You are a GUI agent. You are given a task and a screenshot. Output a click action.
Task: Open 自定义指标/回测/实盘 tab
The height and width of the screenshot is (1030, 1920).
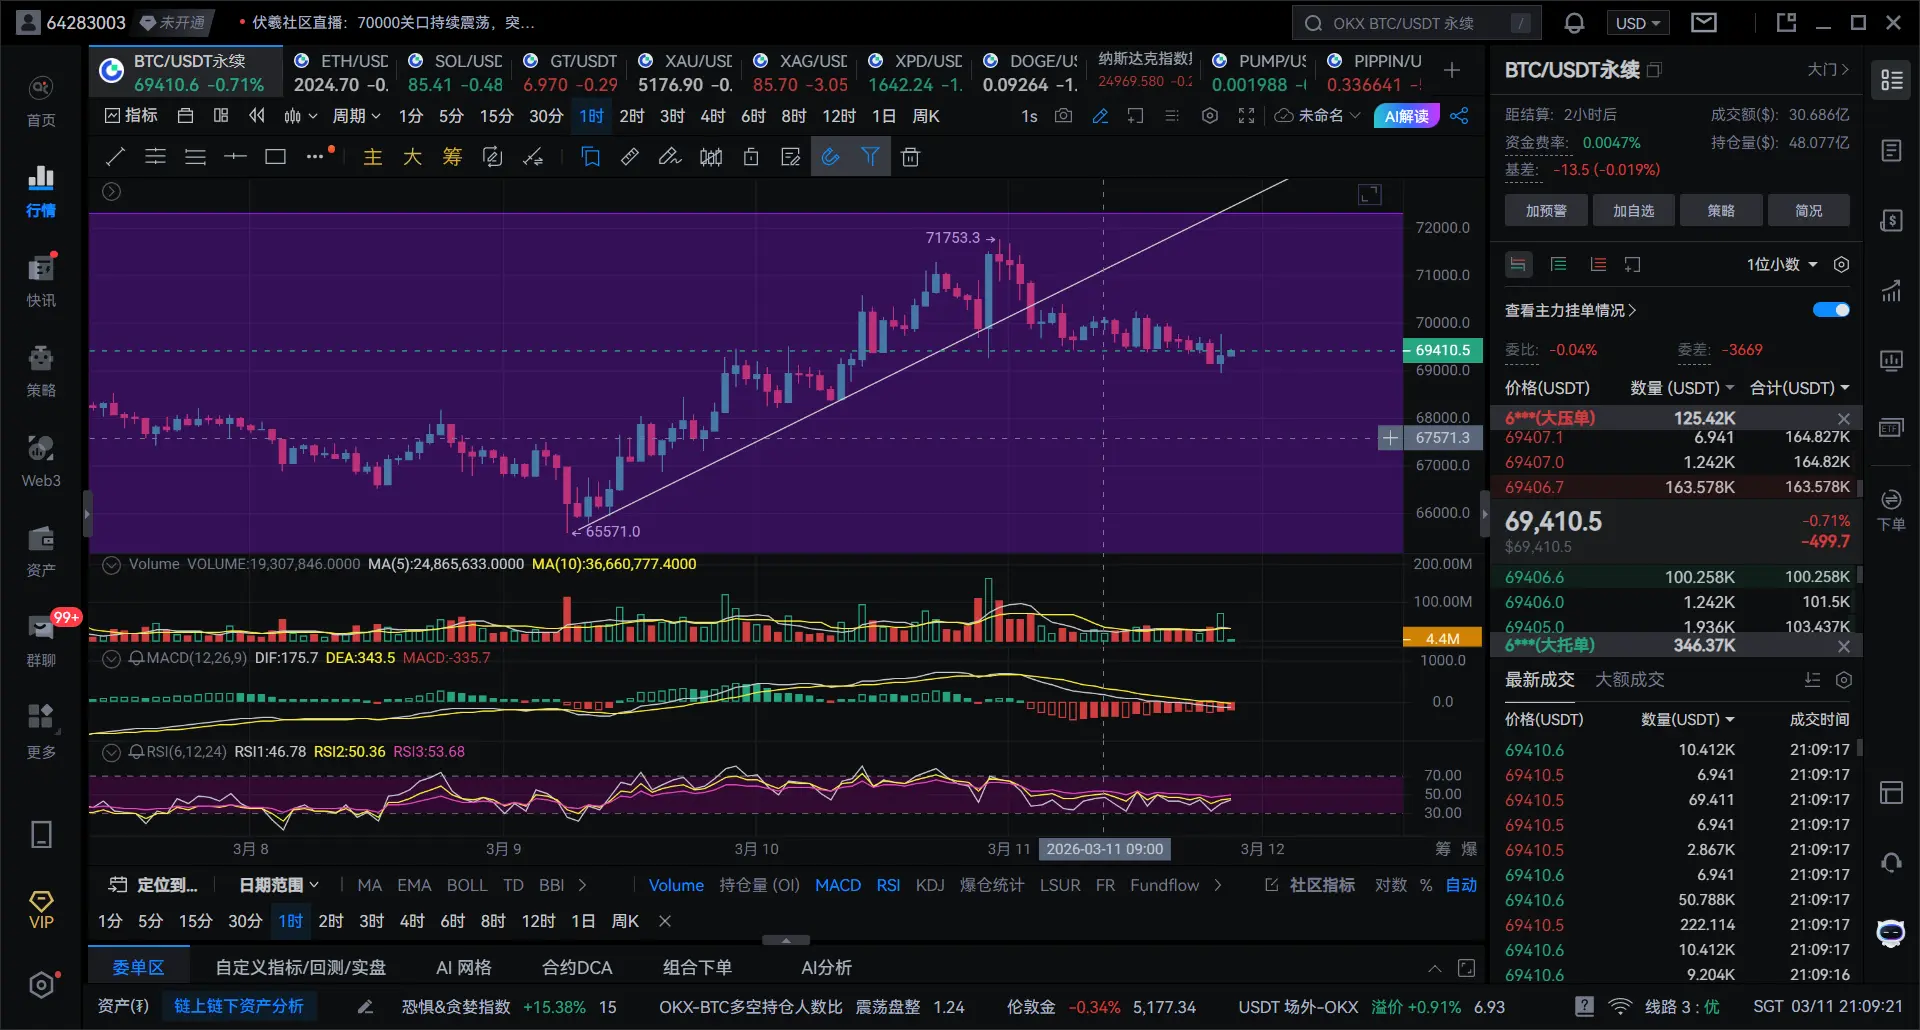tap(301, 967)
